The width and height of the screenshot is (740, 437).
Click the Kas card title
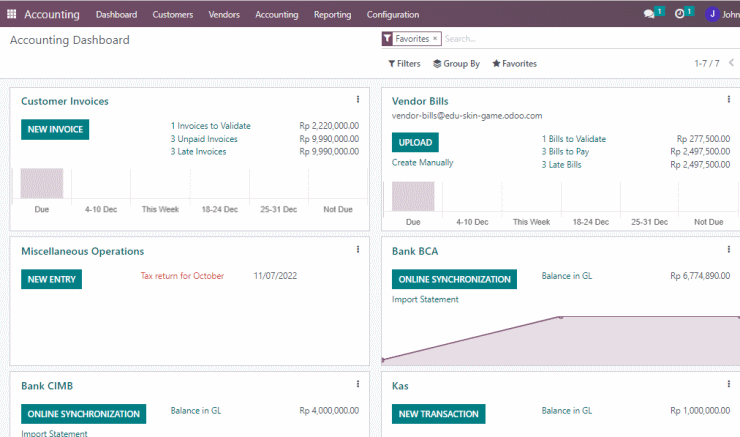[x=400, y=386]
